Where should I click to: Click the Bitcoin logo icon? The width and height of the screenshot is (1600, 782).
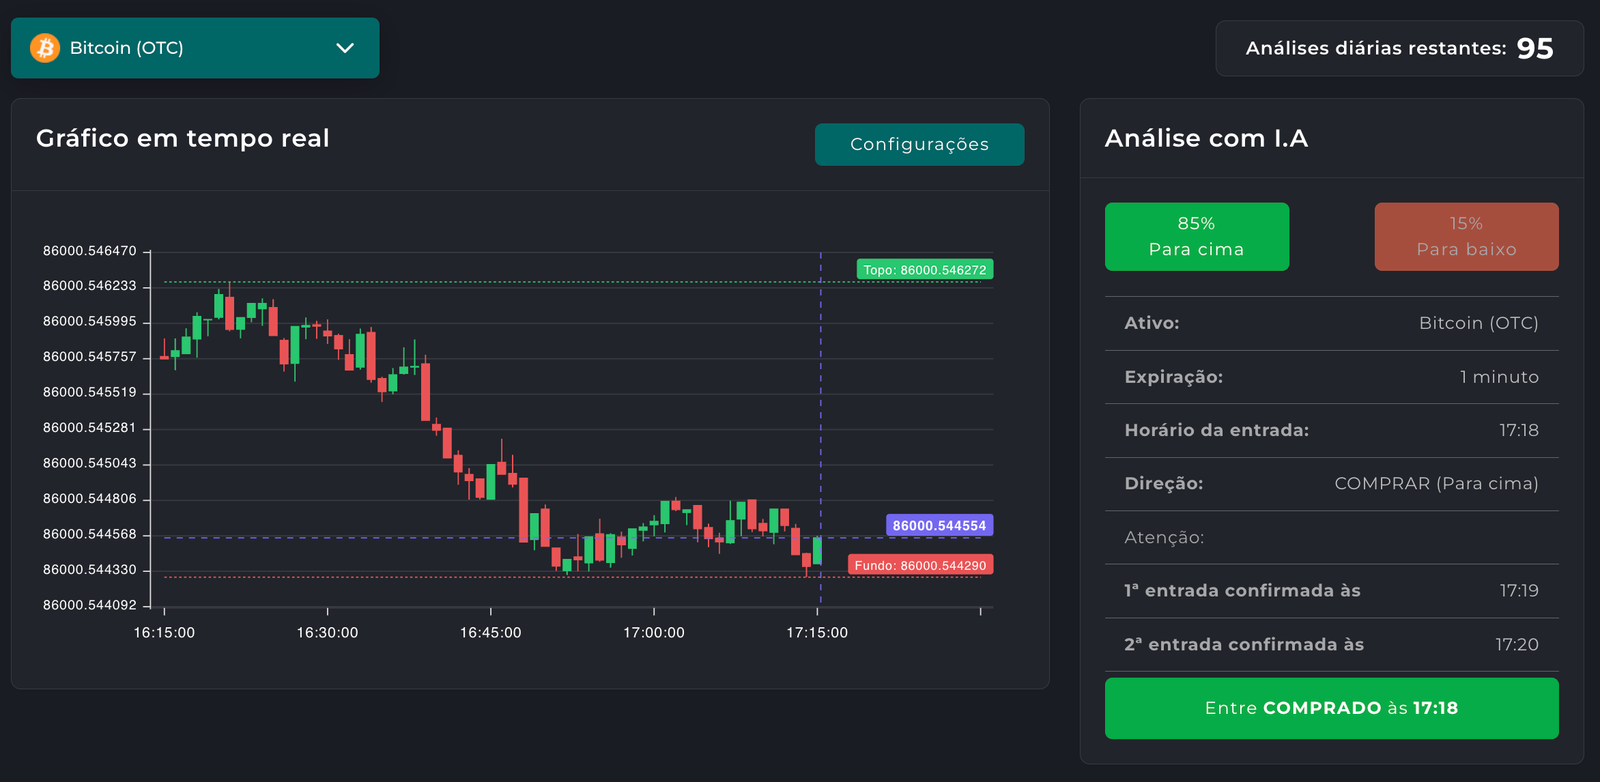point(45,48)
